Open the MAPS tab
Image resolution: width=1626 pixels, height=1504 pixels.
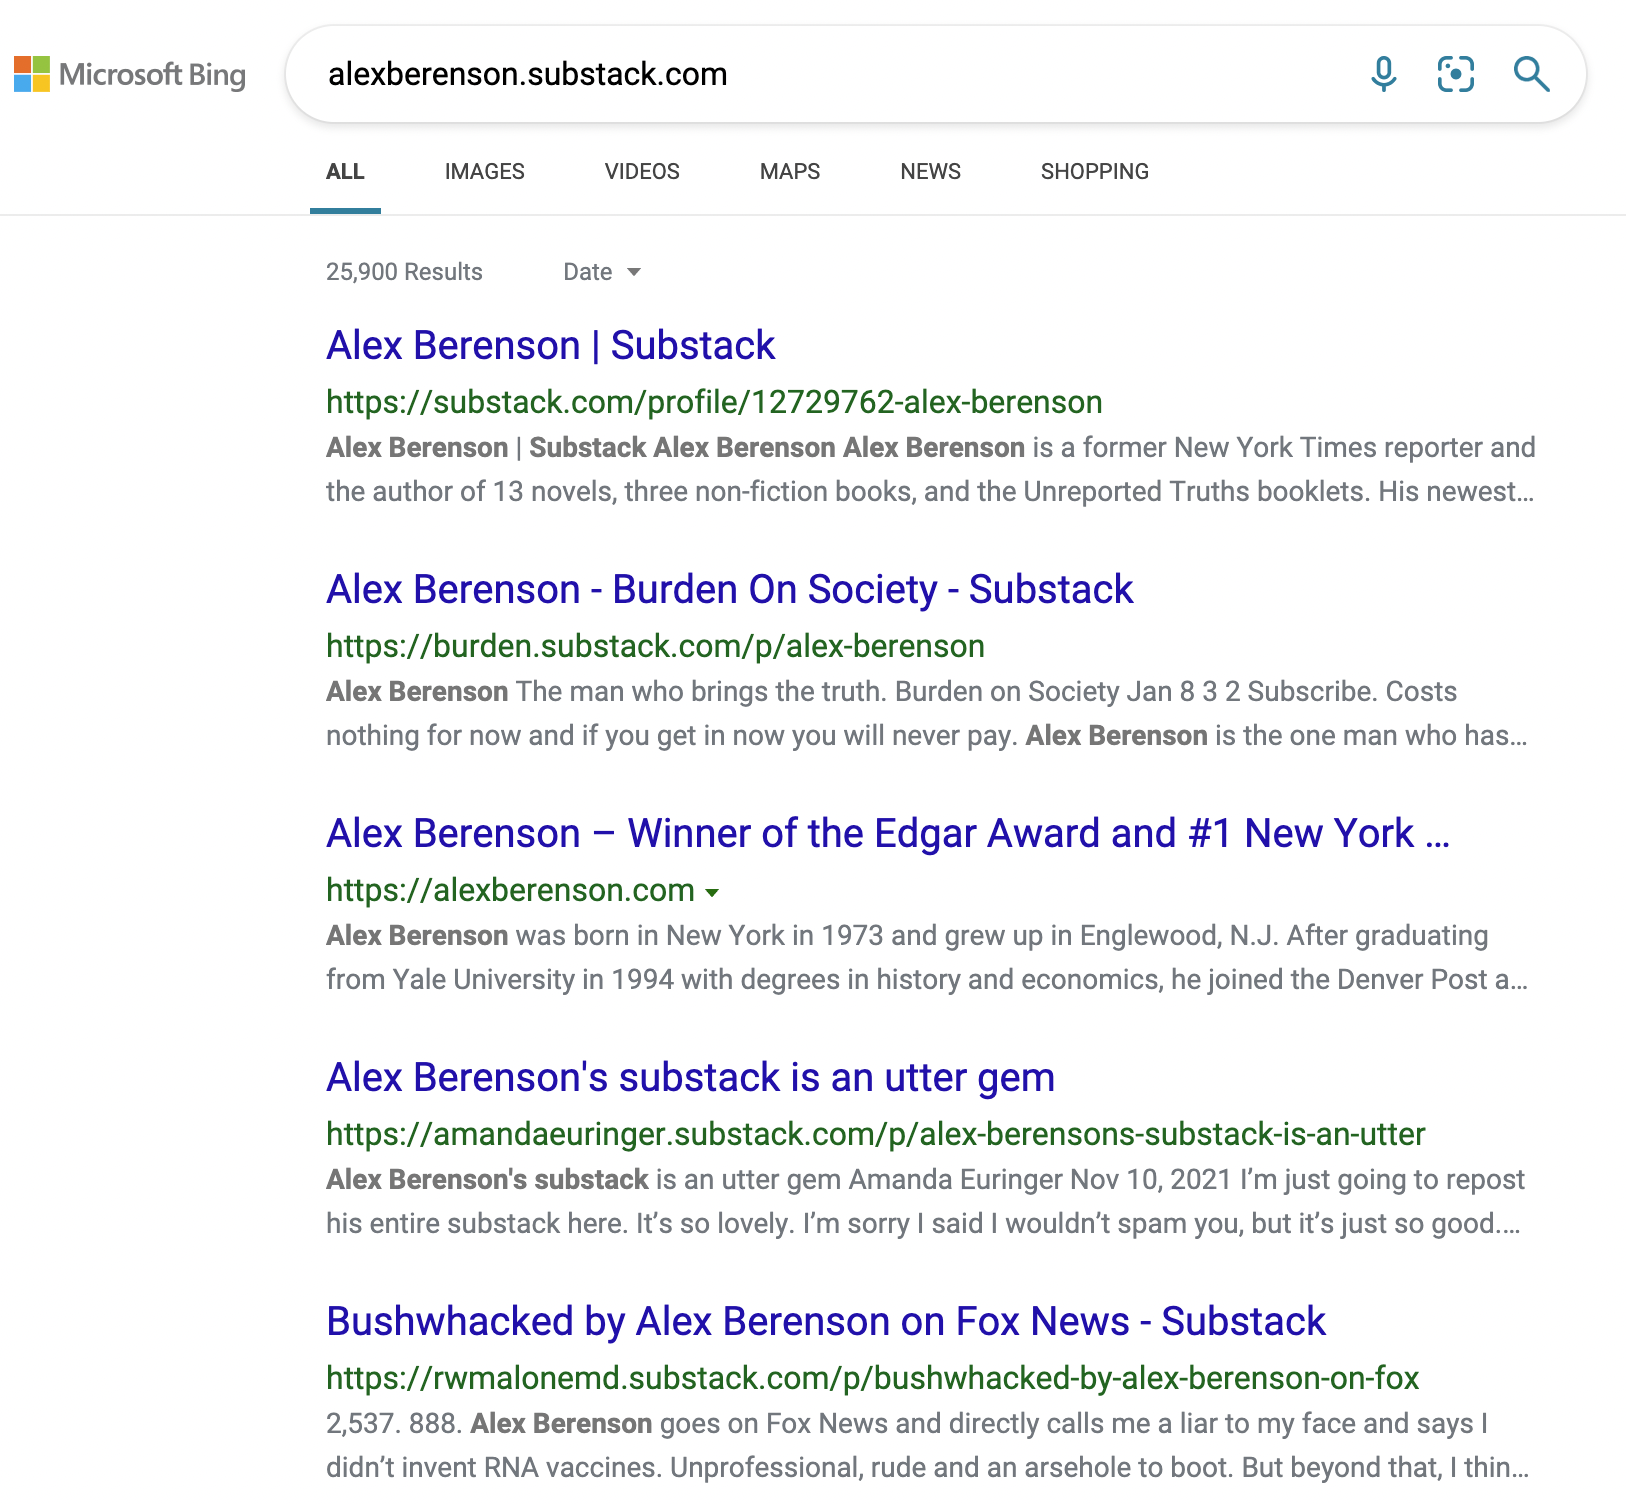[x=790, y=172]
